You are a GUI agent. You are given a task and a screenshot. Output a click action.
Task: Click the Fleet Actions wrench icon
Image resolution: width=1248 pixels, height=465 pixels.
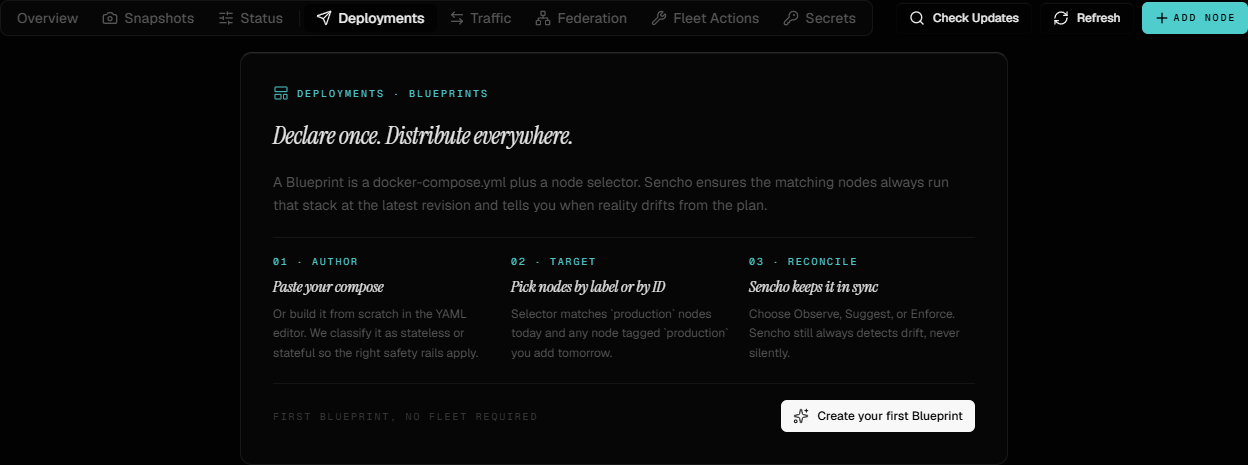coord(658,18)
